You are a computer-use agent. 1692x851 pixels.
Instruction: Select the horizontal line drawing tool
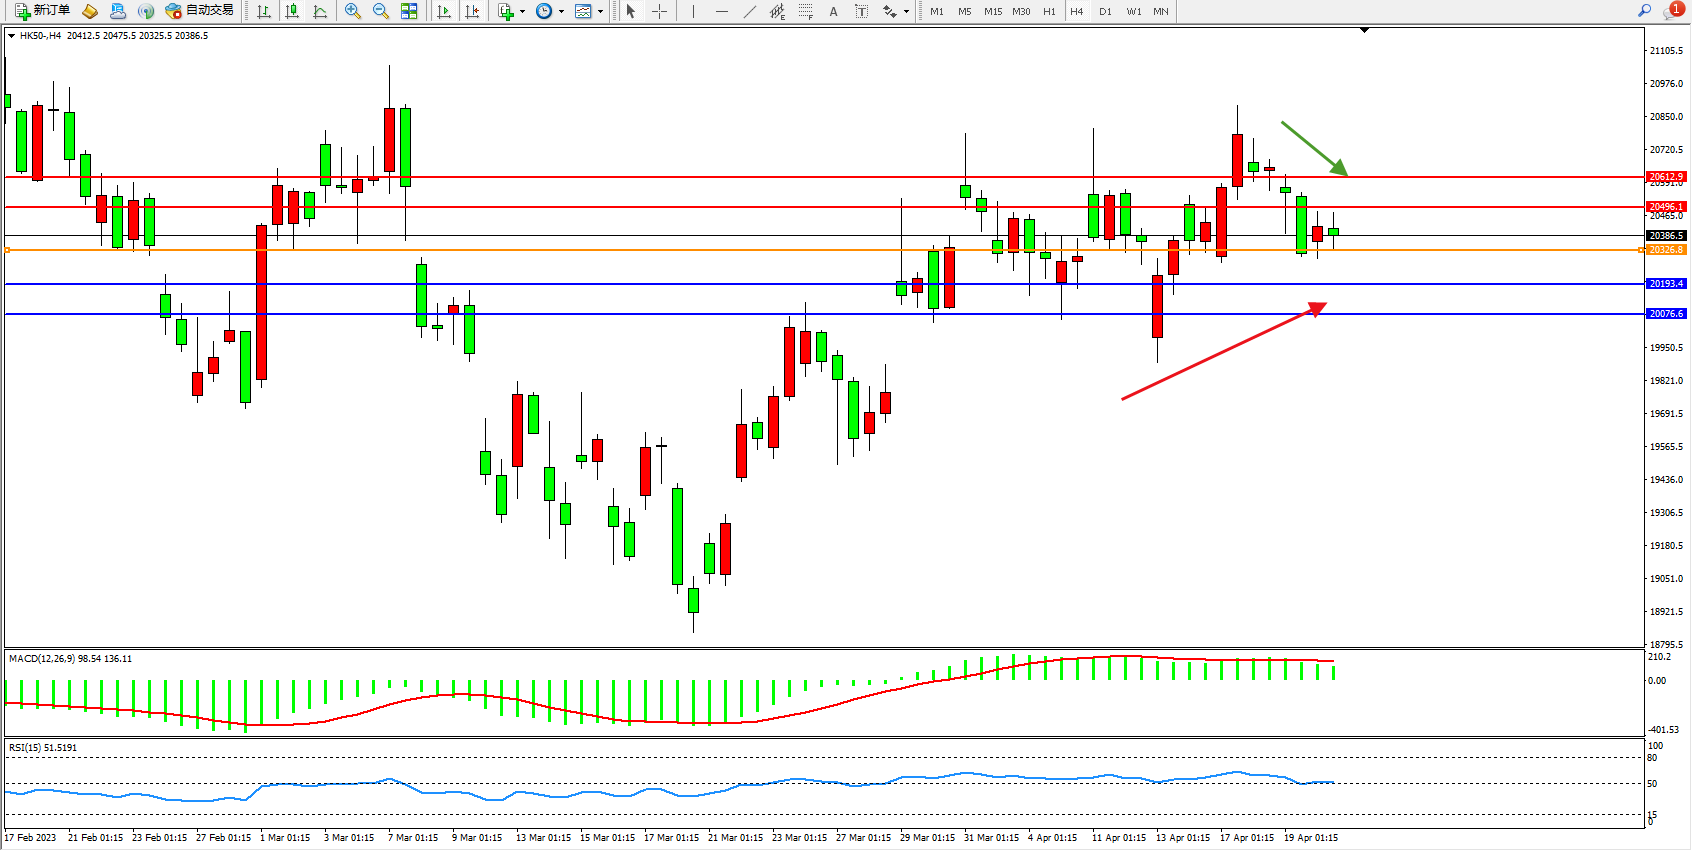[721, 11]
